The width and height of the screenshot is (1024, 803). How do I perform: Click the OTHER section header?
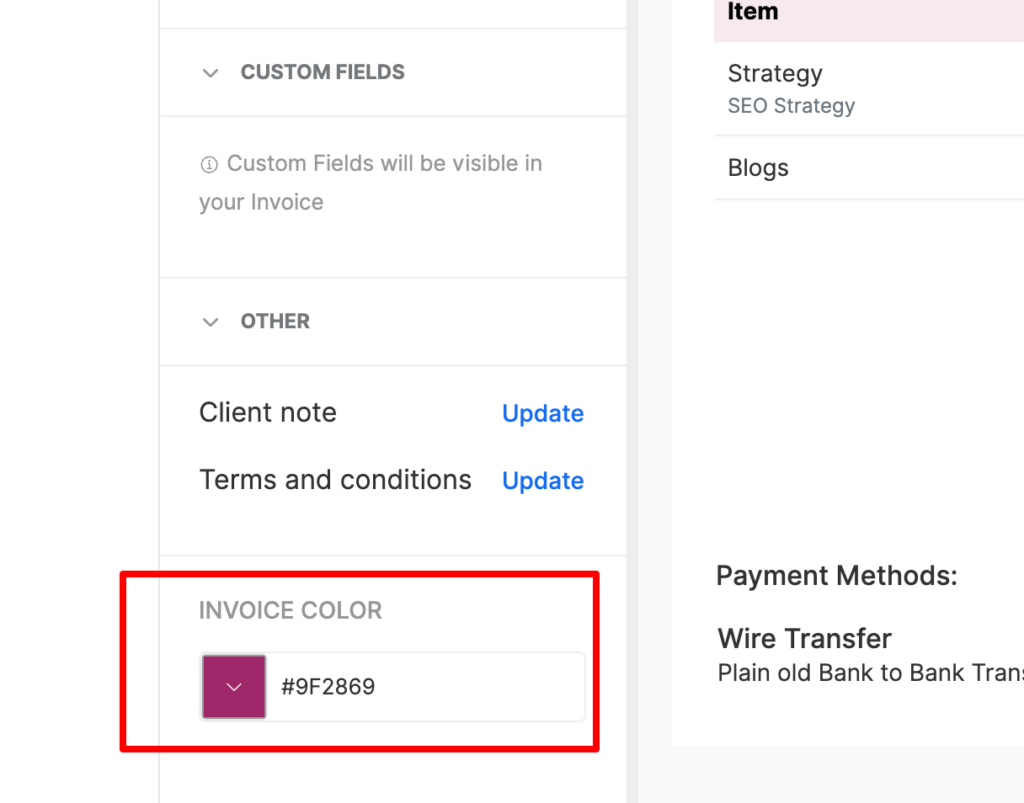pyautogui.click(x=275, y=321)
